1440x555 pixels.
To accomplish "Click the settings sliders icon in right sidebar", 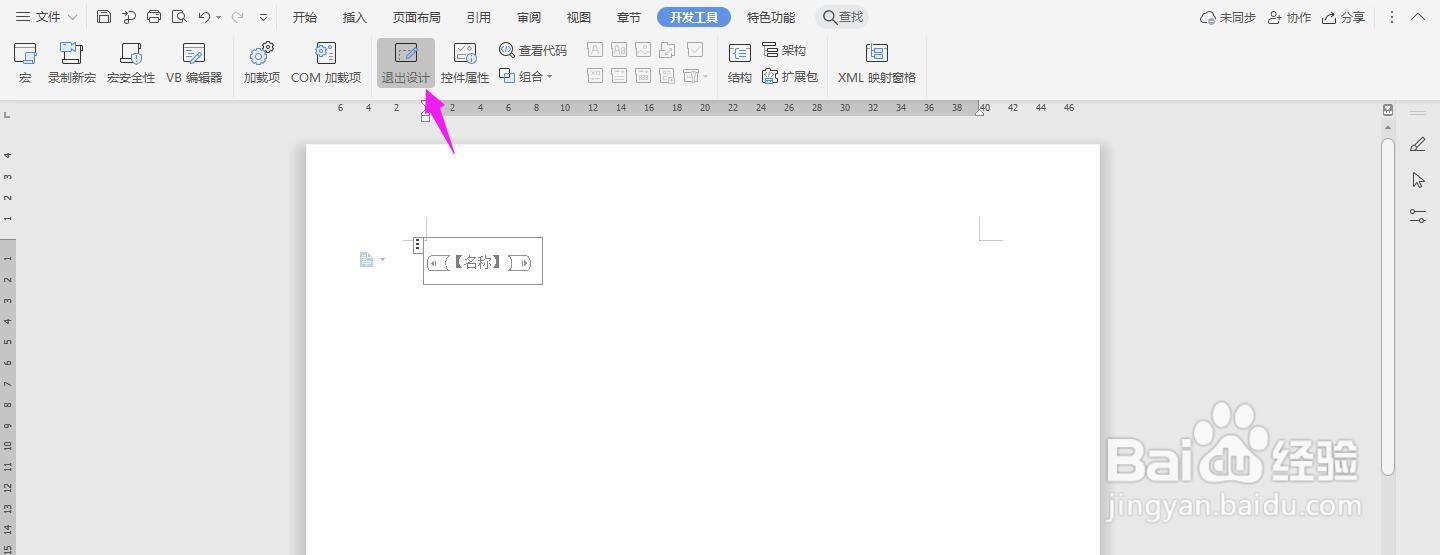I will pos(1418,215).
